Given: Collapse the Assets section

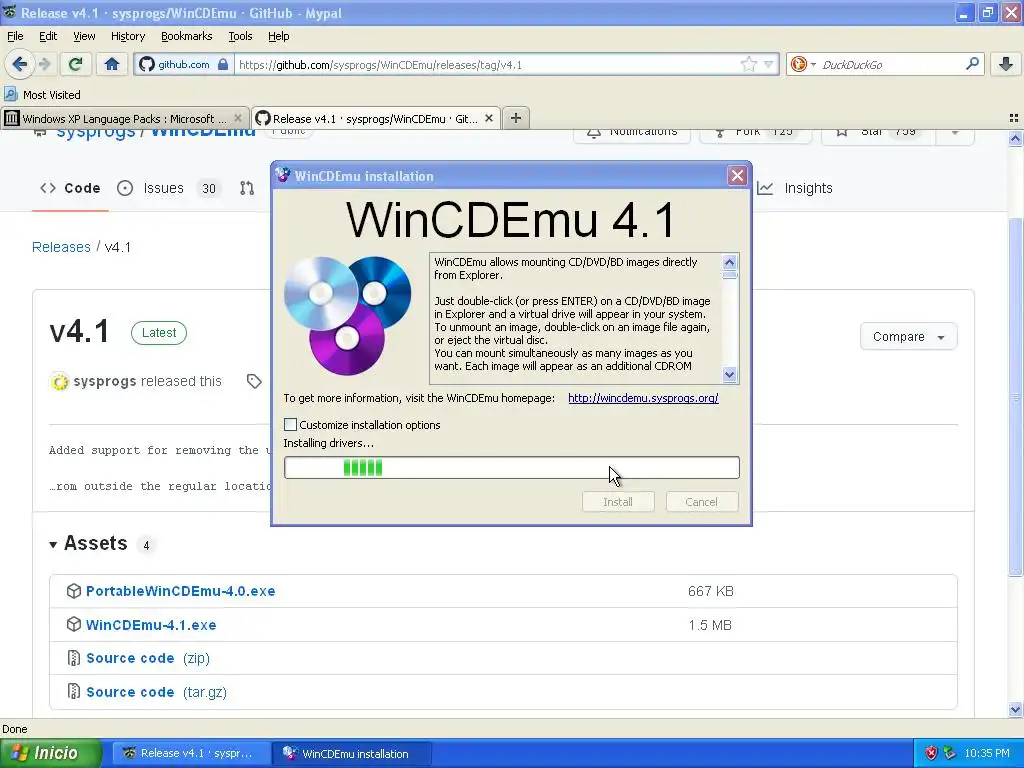Looking at the screenshot, I should click(53, 545).
